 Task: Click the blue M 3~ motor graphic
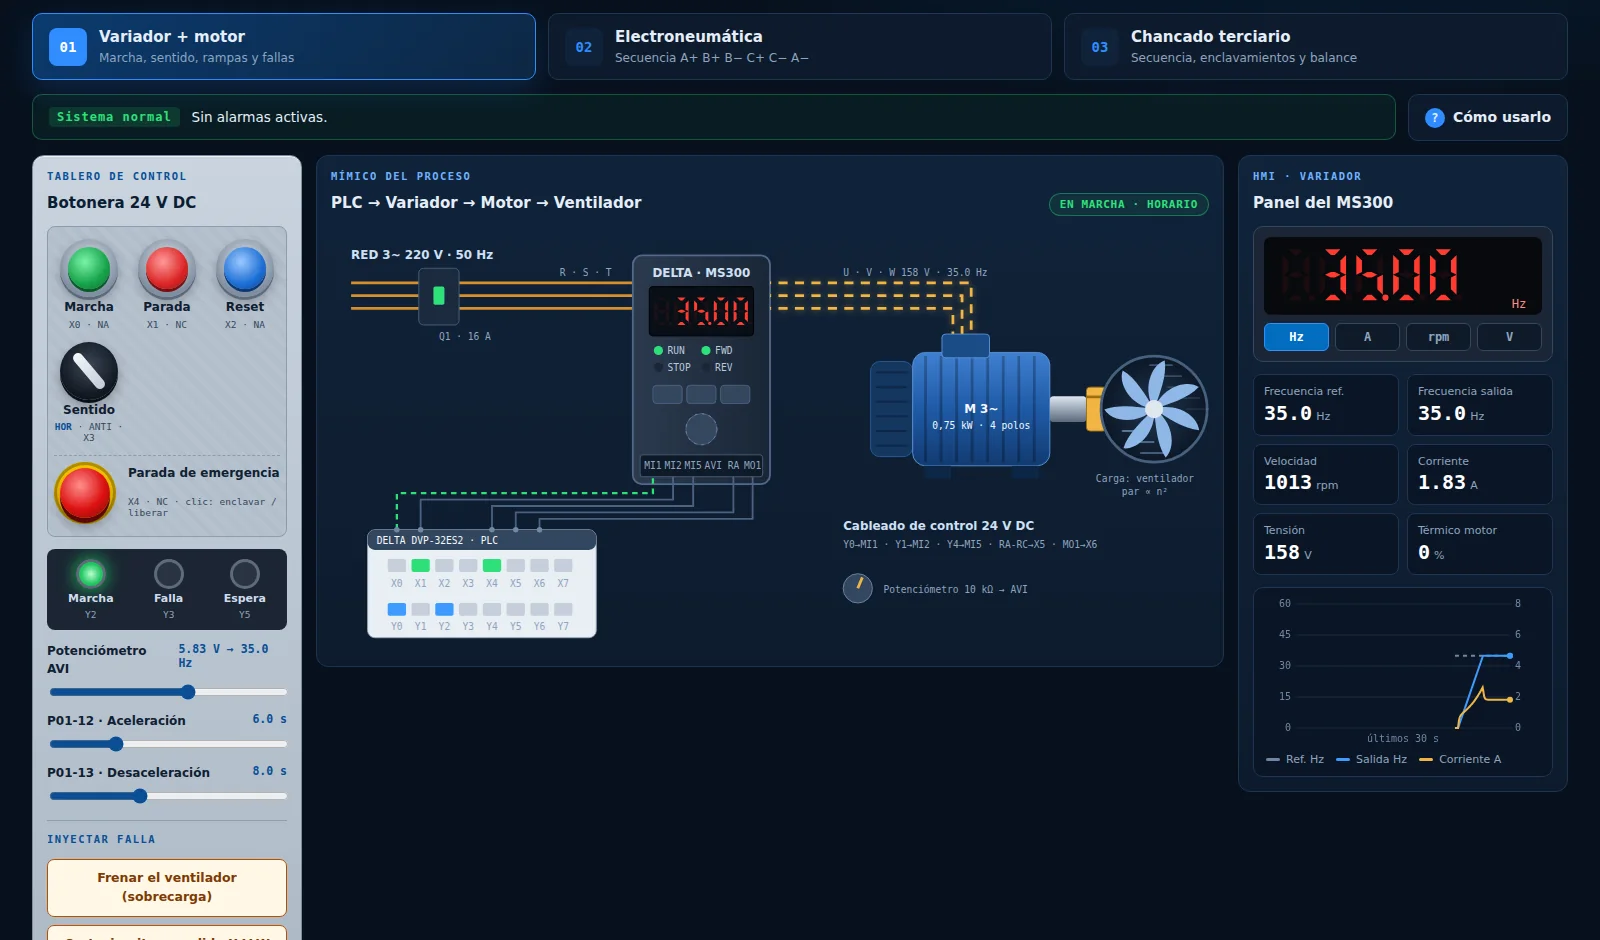[x=980, y=408]
